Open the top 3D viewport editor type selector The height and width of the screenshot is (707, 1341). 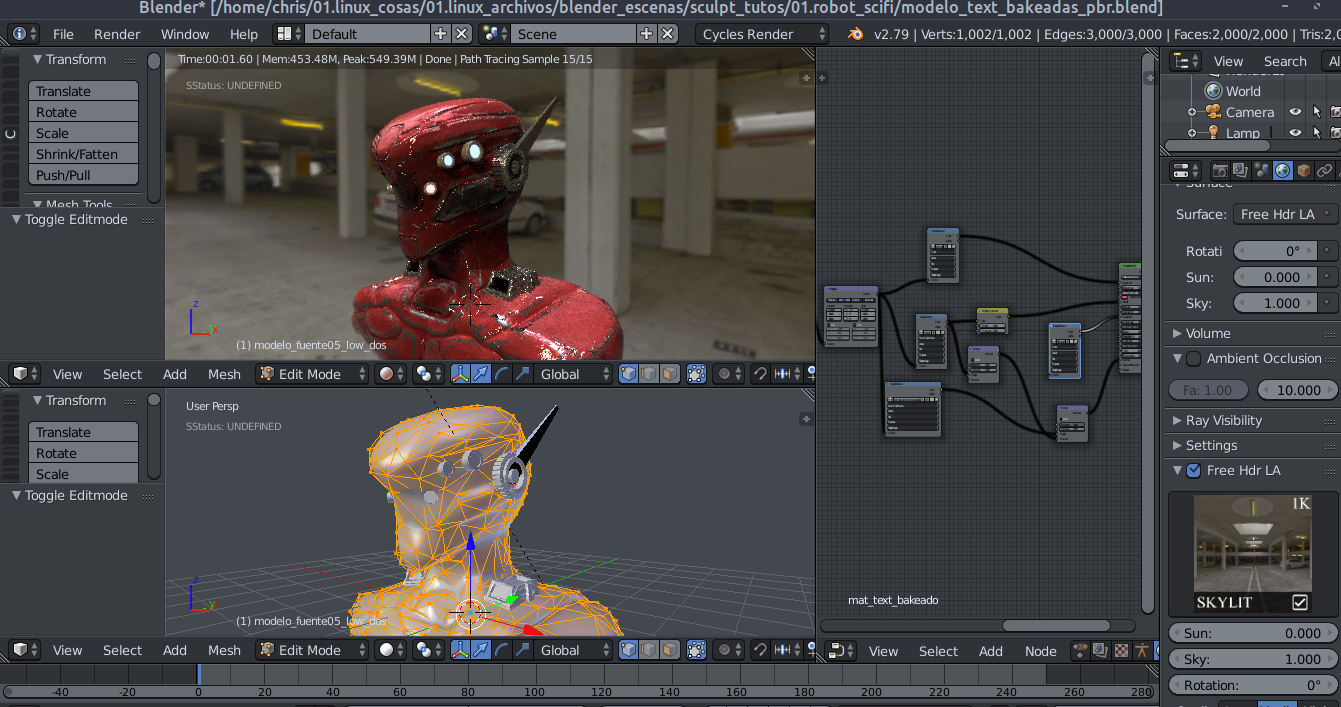(26, 374)
